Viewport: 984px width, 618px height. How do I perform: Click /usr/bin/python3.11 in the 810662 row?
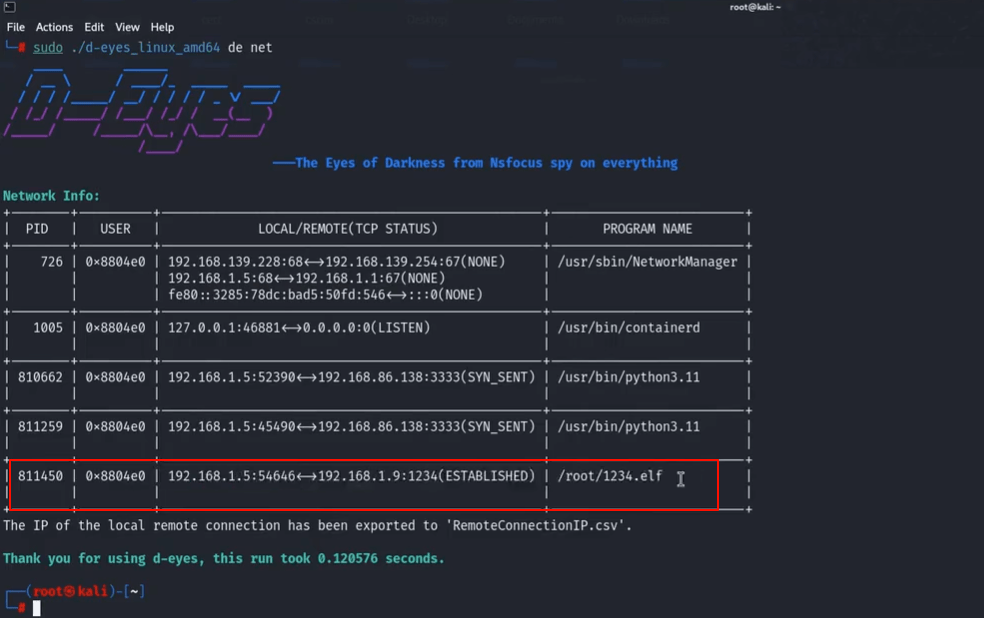point(629,377)
